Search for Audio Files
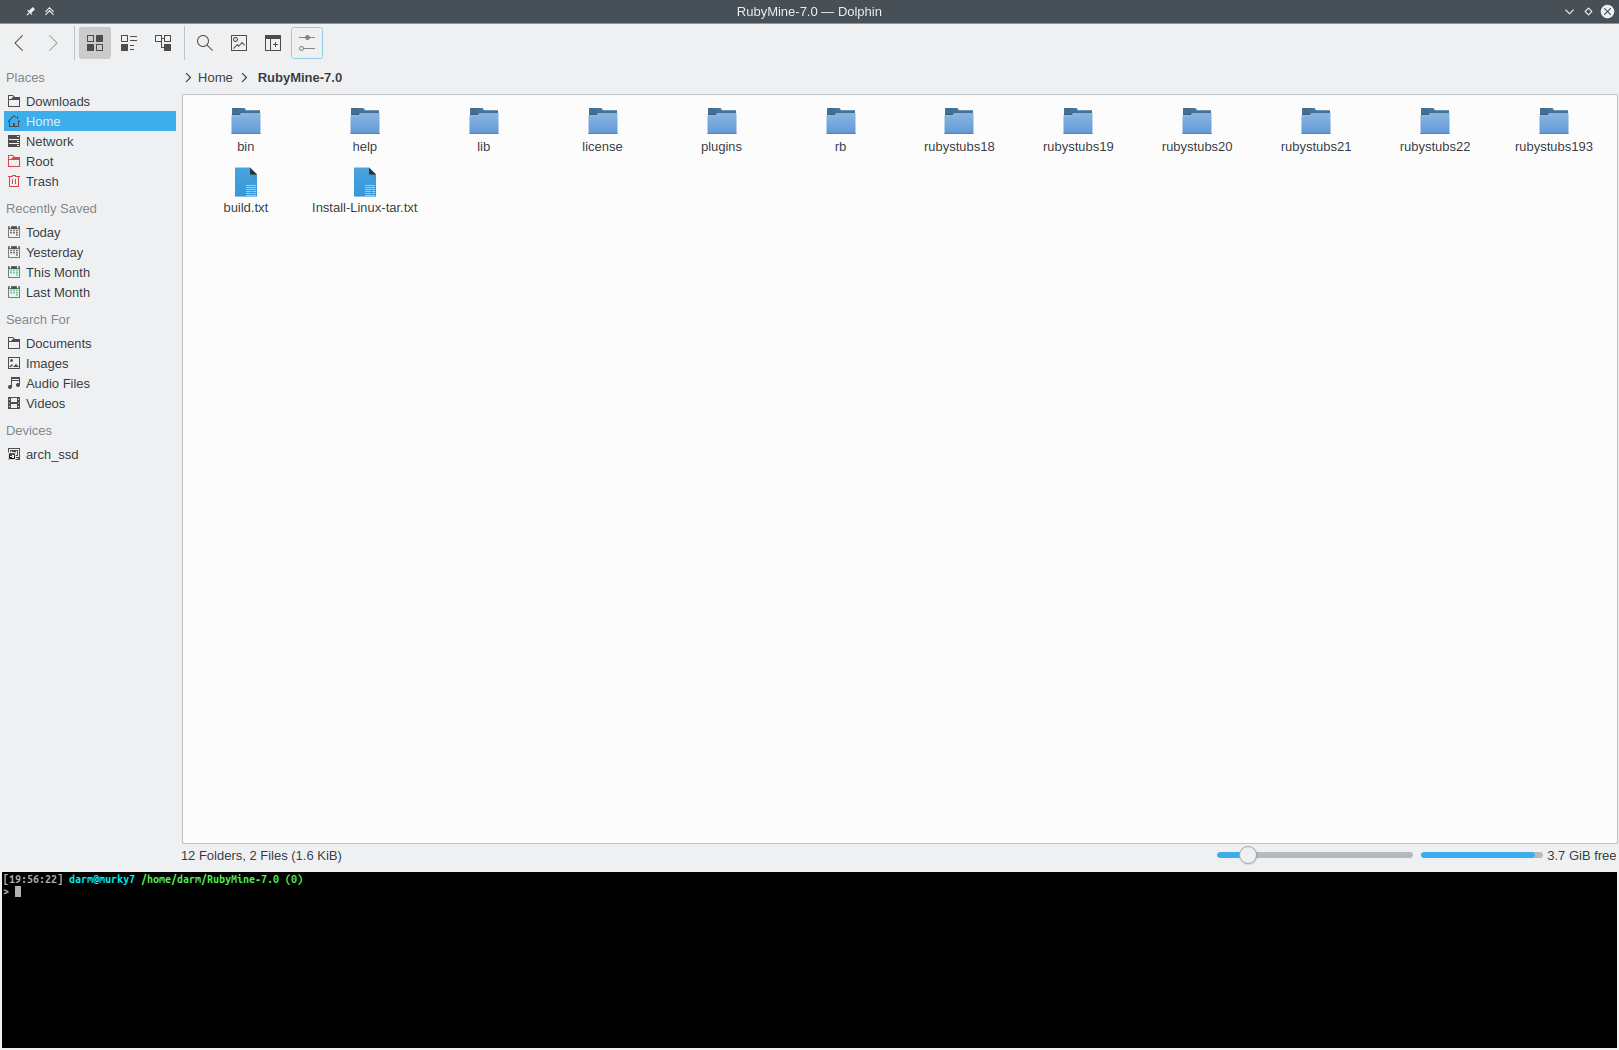Viewport: 1619px width, 1050px height. click(90, 383)
